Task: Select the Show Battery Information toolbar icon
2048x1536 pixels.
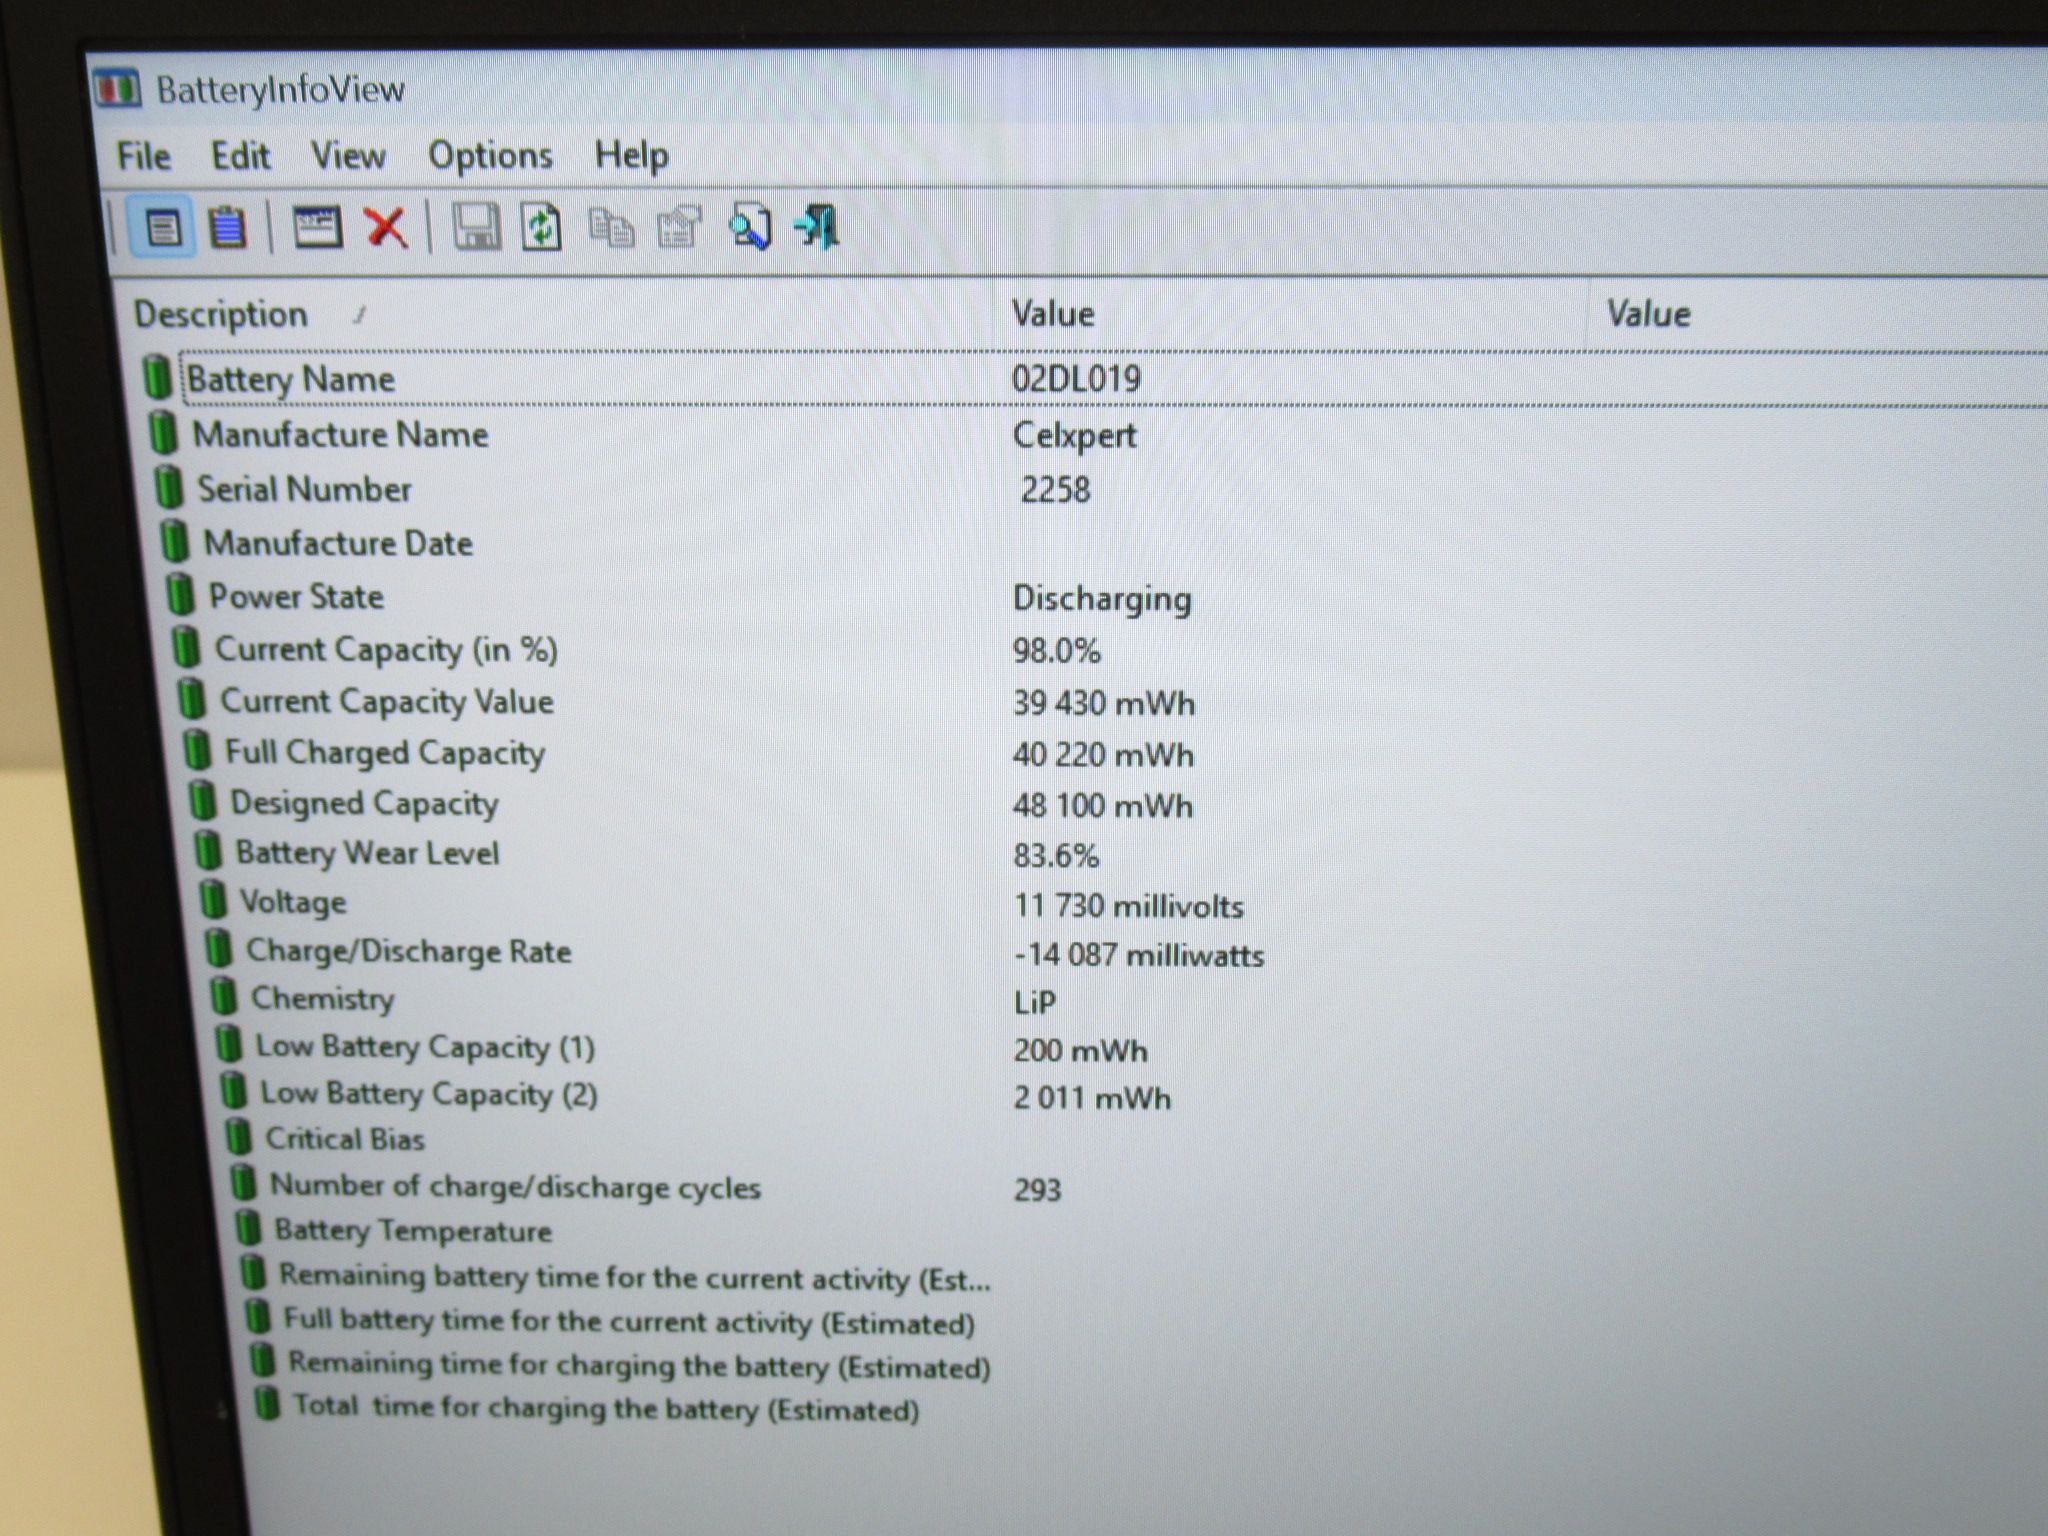Action: pos(163,228)
